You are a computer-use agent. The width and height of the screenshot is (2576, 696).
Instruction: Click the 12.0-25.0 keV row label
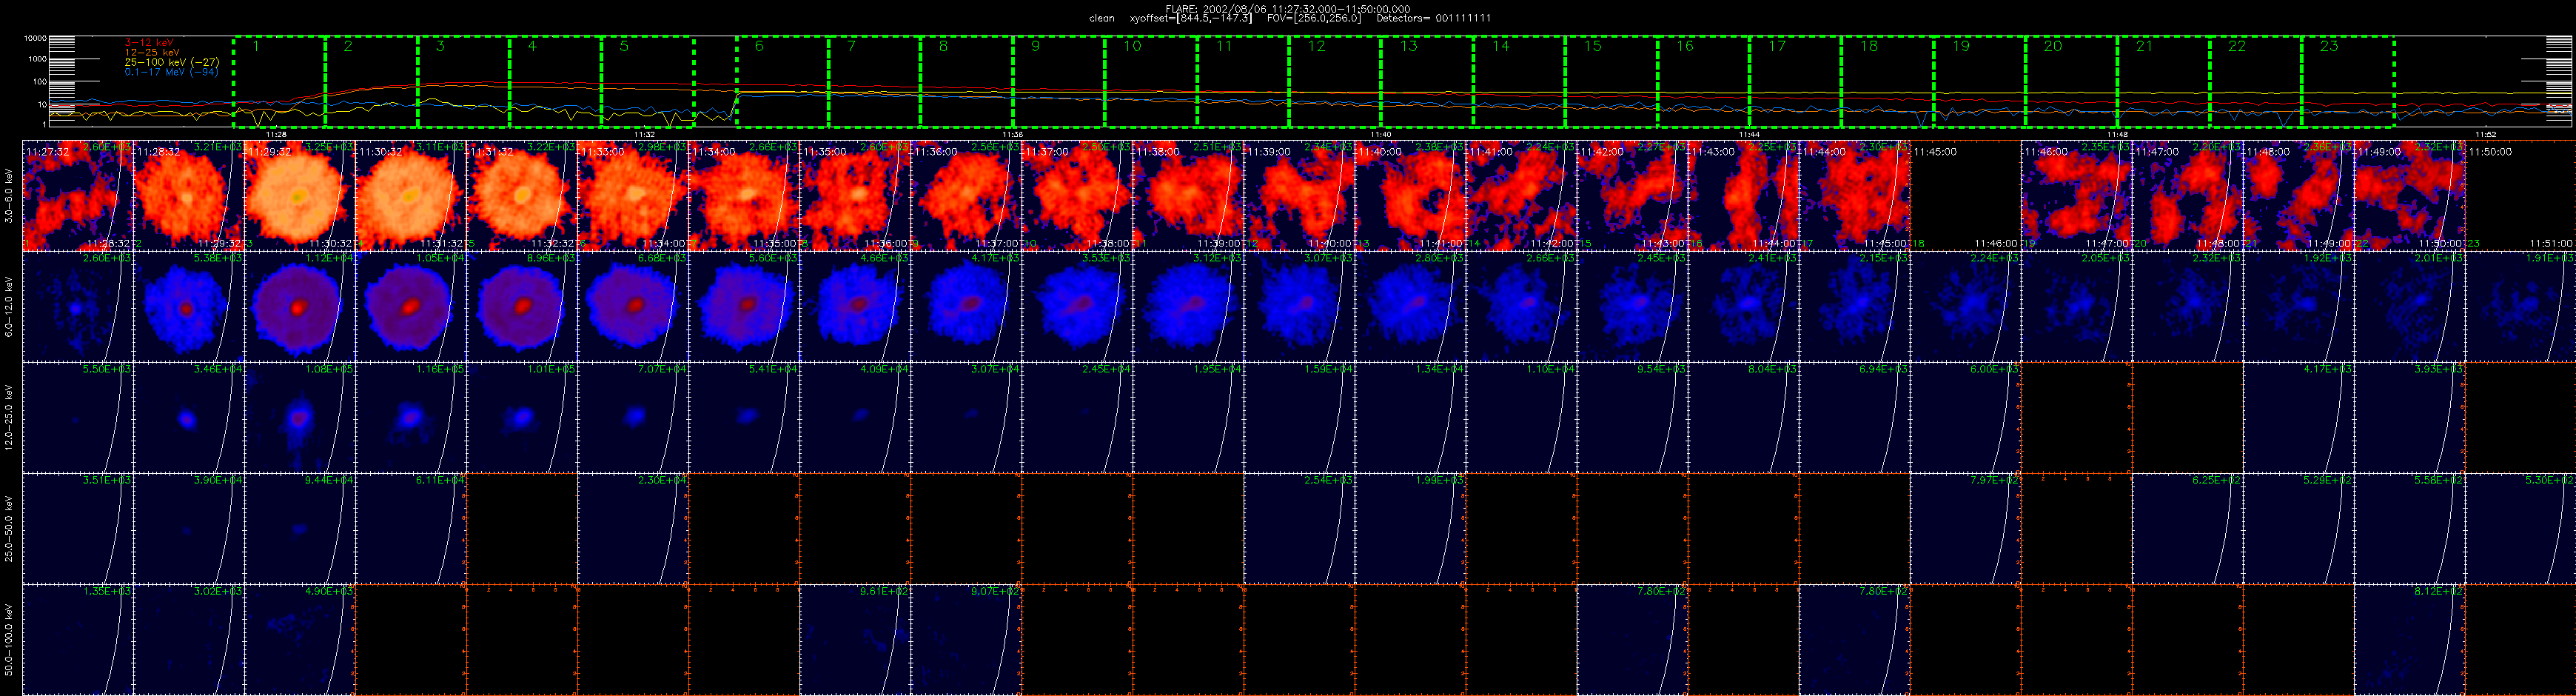pyautogui.click(x=9, y=417)
